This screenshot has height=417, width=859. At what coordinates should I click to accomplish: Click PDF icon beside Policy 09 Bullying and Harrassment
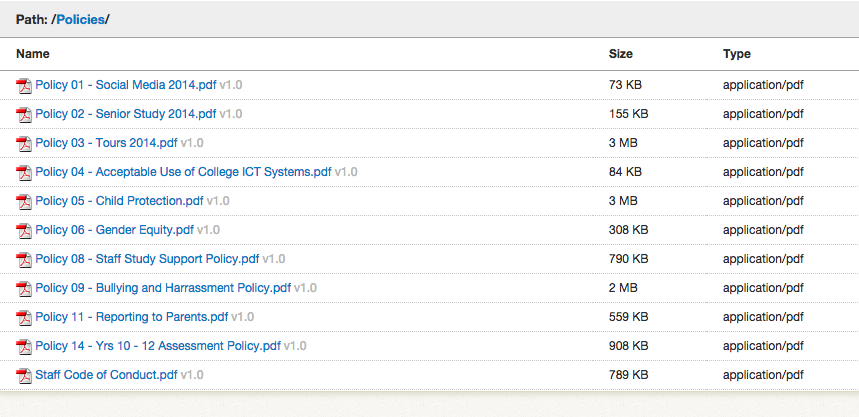pyautogui.click(x=24, y=288)
